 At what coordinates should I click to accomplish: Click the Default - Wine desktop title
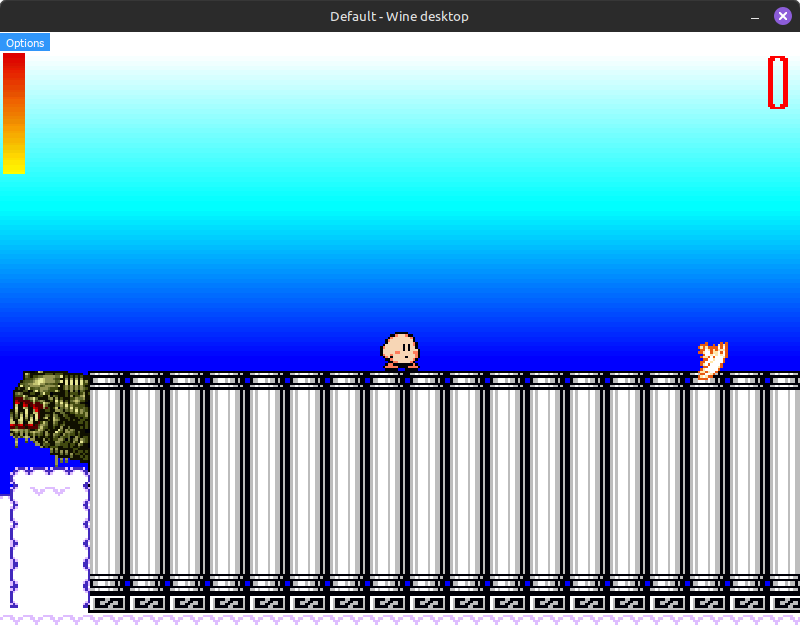click(x=399, y=16)
